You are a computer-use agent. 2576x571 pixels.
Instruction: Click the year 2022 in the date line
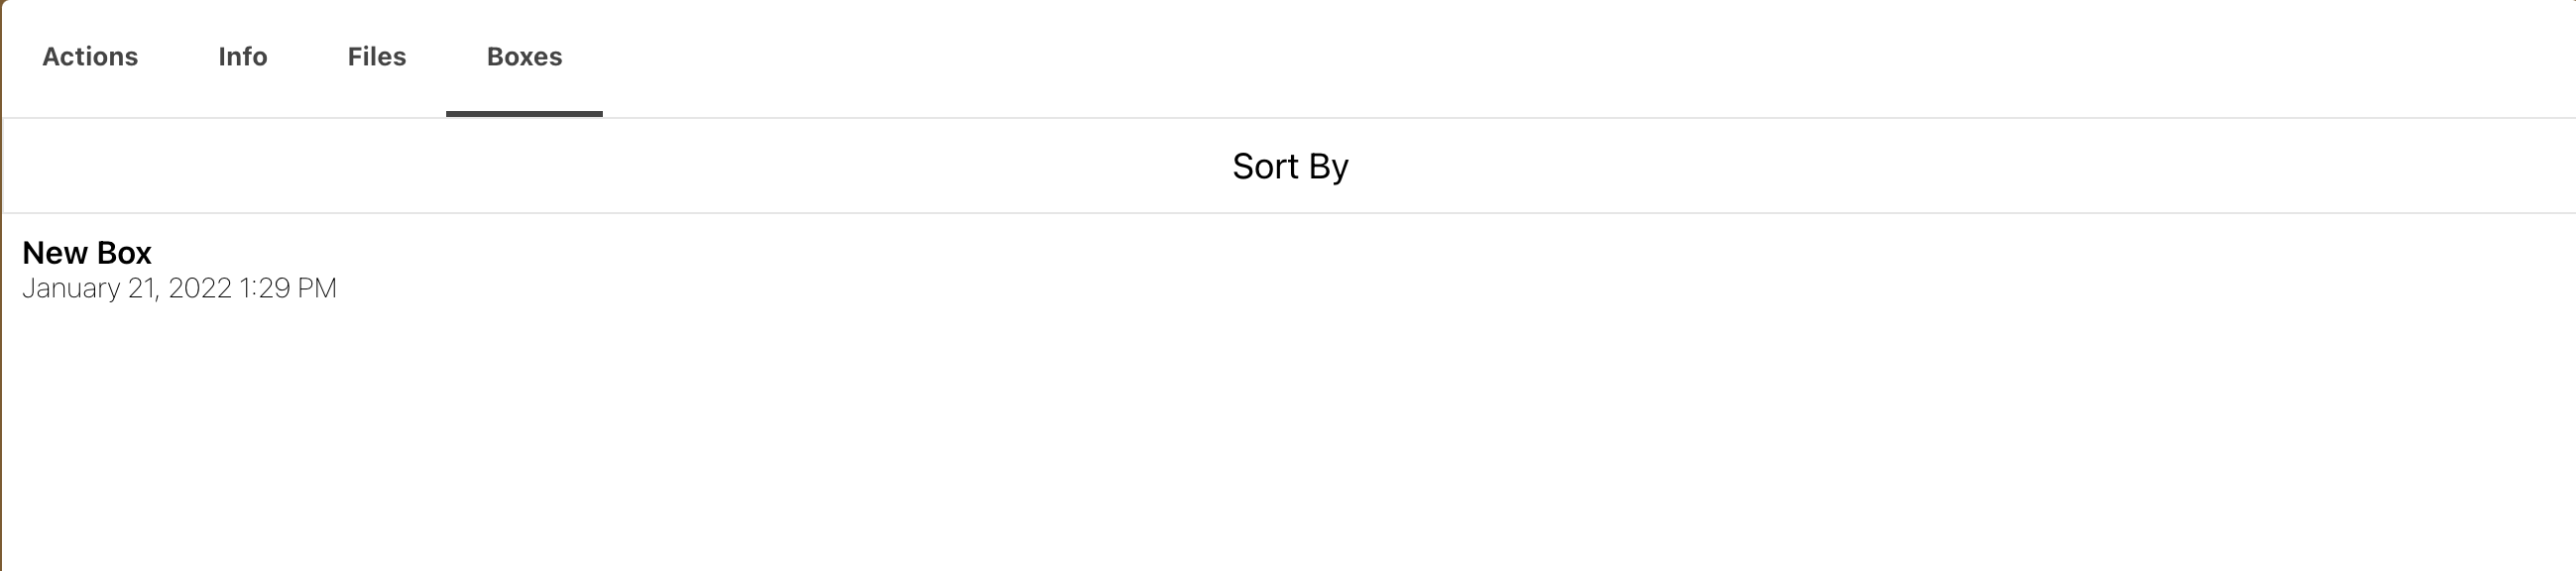200,289
